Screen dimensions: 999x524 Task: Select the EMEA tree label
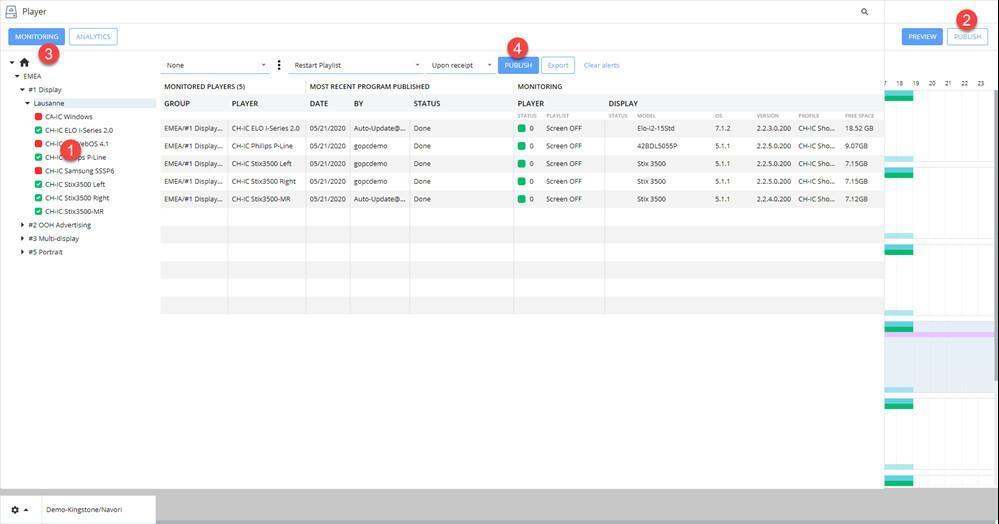pyautogui.click(x=32, y=76)
